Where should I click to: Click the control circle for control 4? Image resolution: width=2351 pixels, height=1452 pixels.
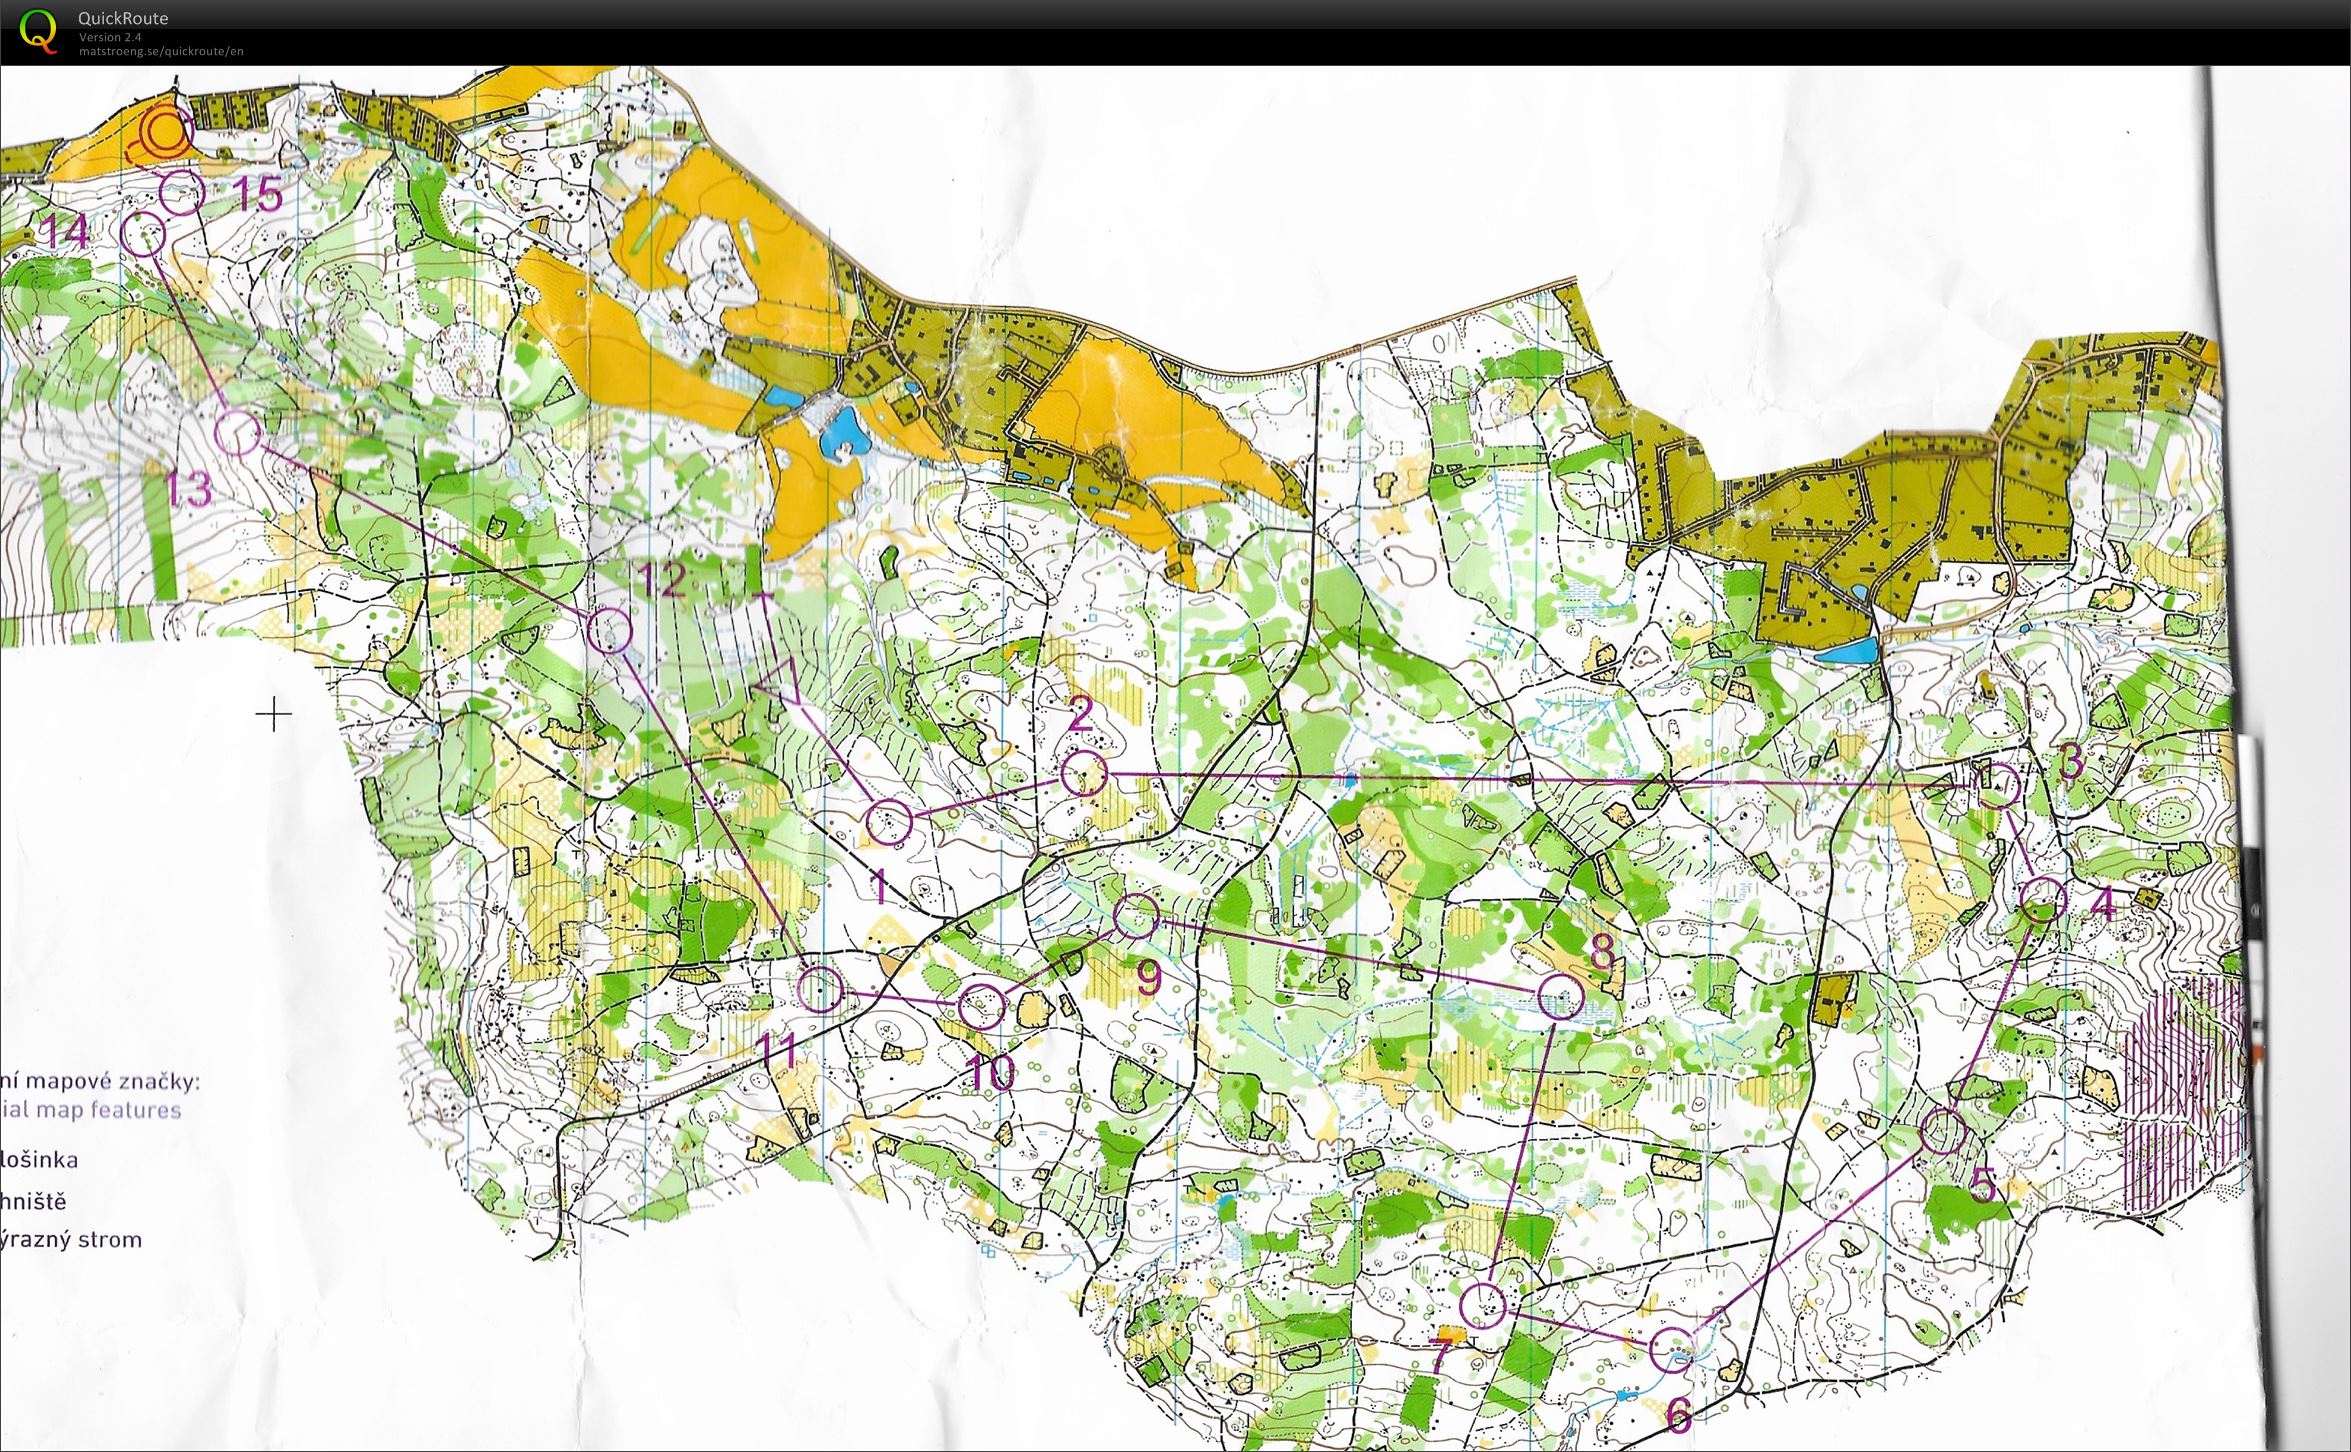click(2043, 899)
